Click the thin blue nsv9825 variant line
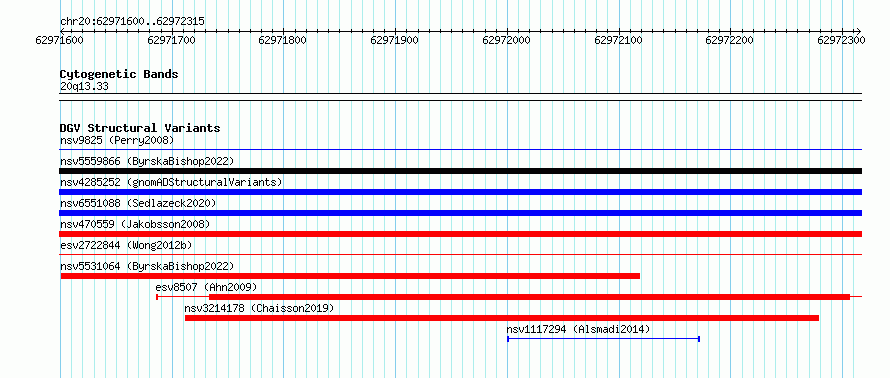Viewport: 890px width, 378px height. click(460, 150)
